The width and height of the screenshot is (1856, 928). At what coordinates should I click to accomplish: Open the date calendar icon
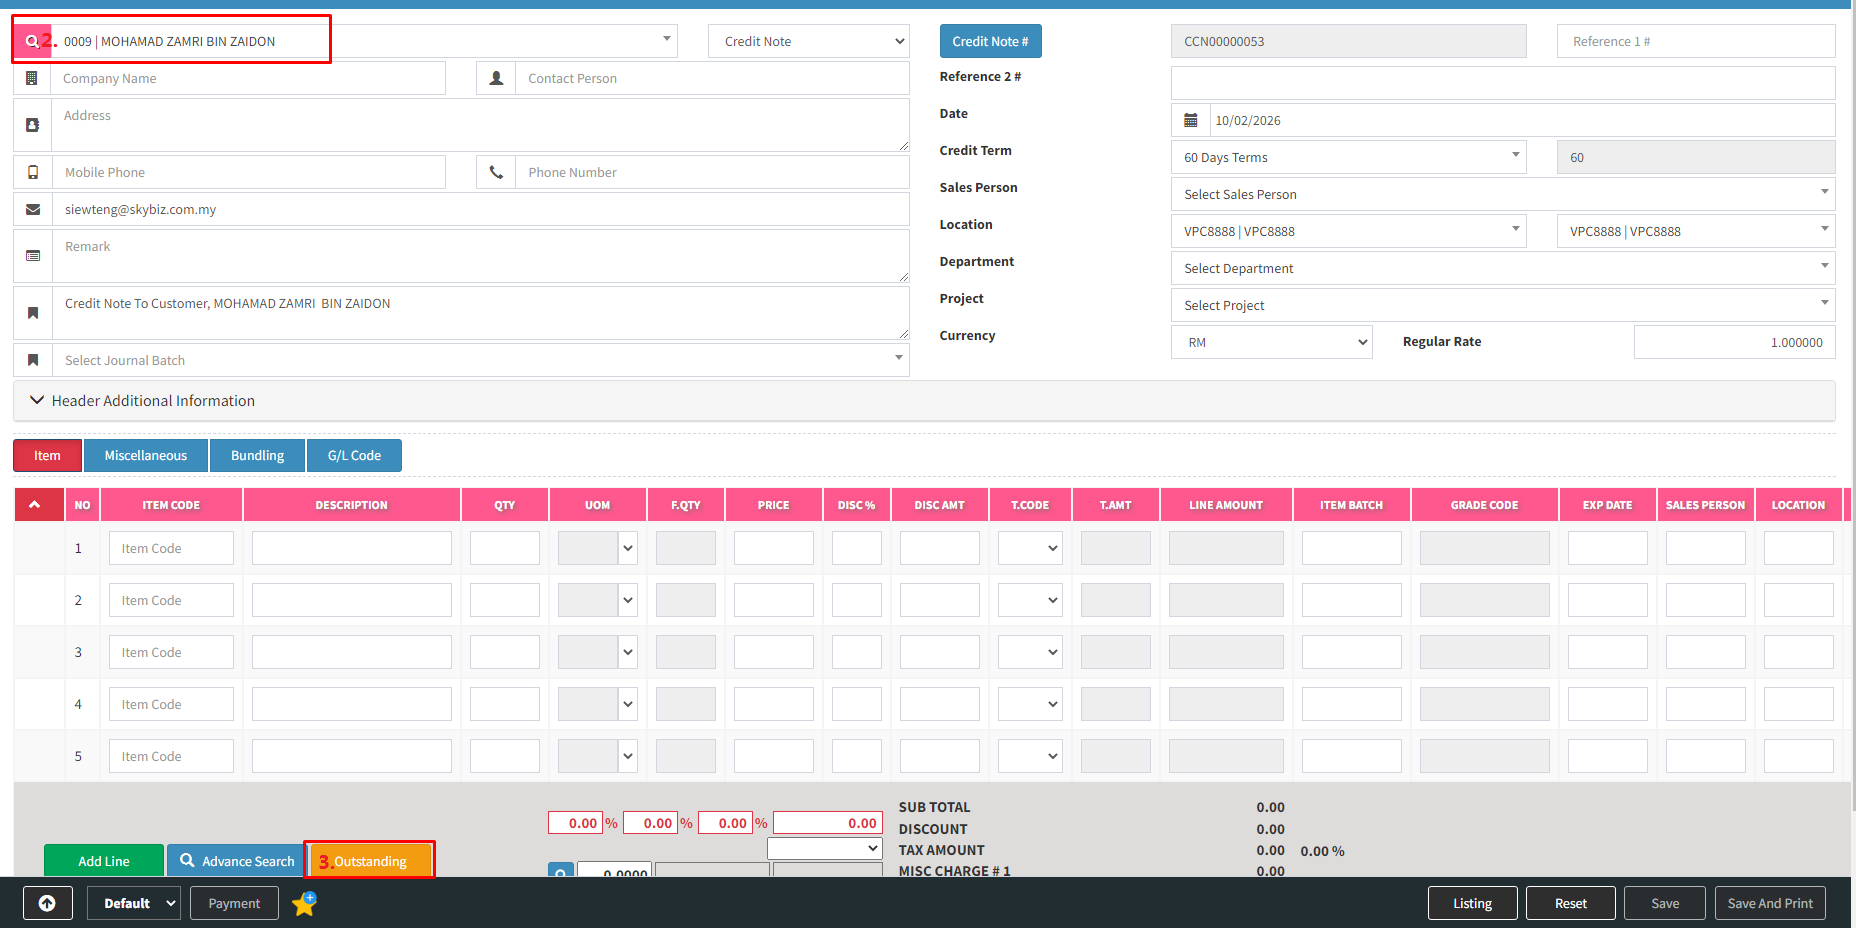pyautogui.click(x=1190, y=121)
